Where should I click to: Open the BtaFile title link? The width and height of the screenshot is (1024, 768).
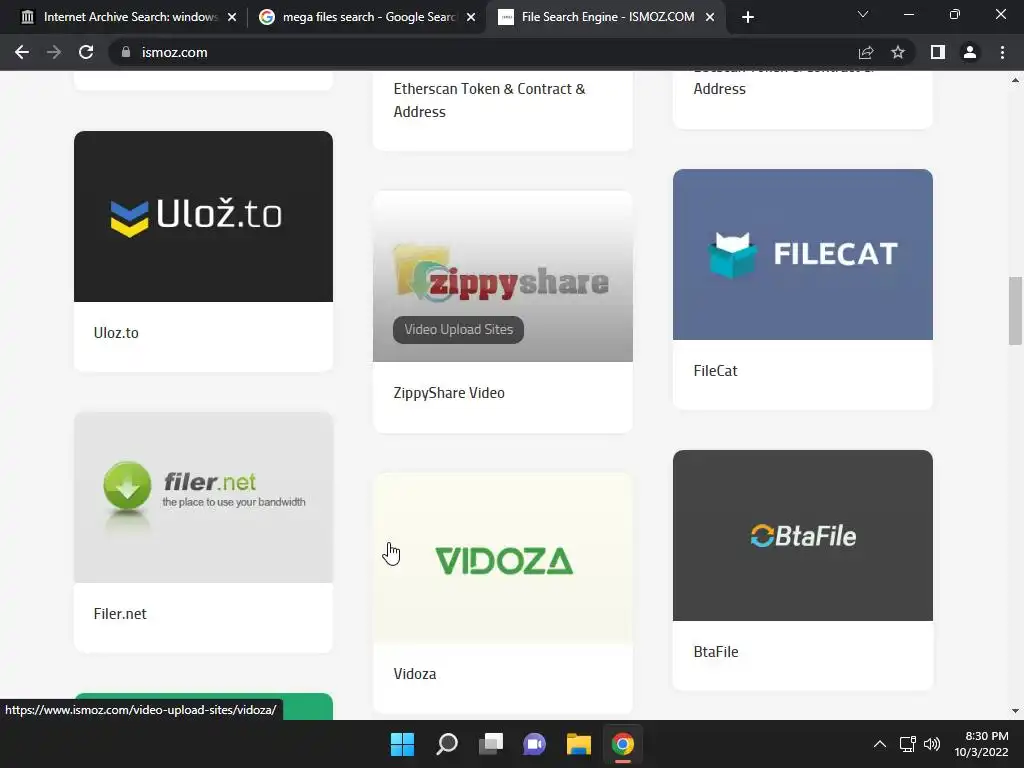click(x=716, y=652)
